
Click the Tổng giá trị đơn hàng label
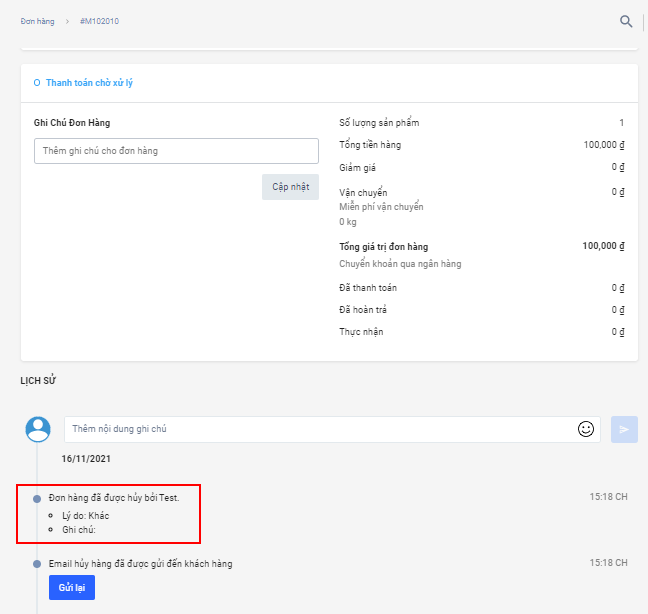pos(383,247)
